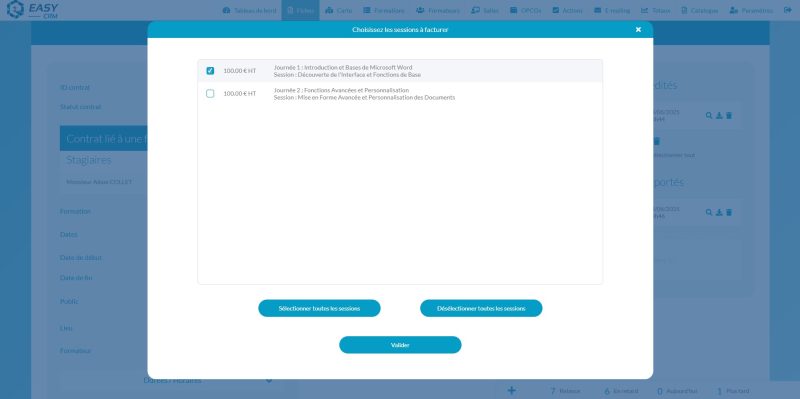
Task: Click the '1 Plus tard' counter
Action: 733,391
